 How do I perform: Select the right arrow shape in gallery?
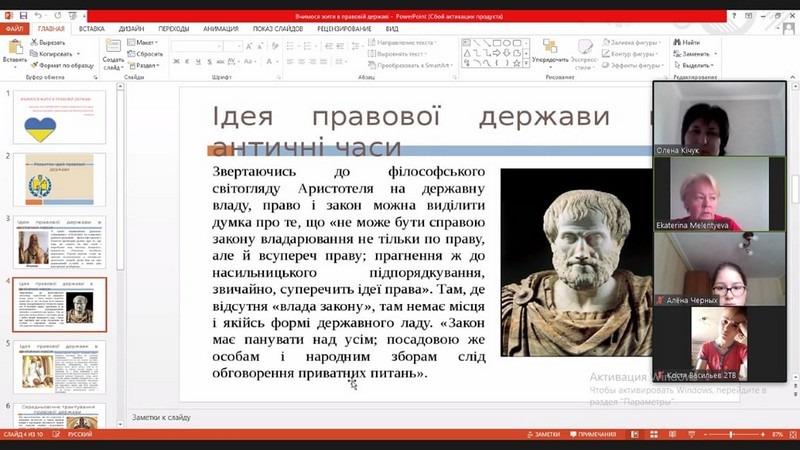click(496, 53)
